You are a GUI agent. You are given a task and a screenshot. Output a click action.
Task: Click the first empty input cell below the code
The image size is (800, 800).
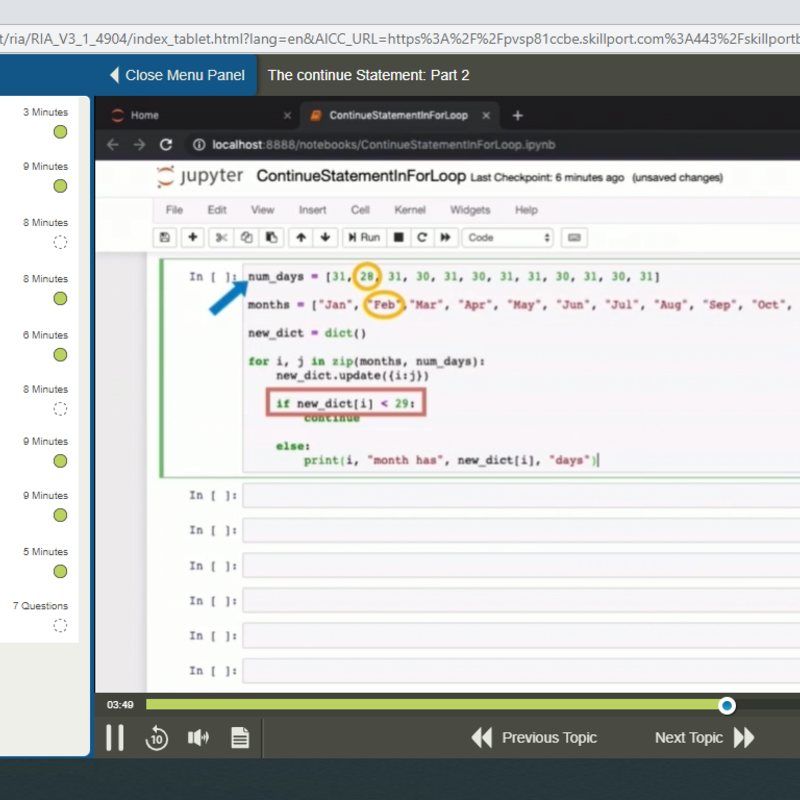point(521,496)
